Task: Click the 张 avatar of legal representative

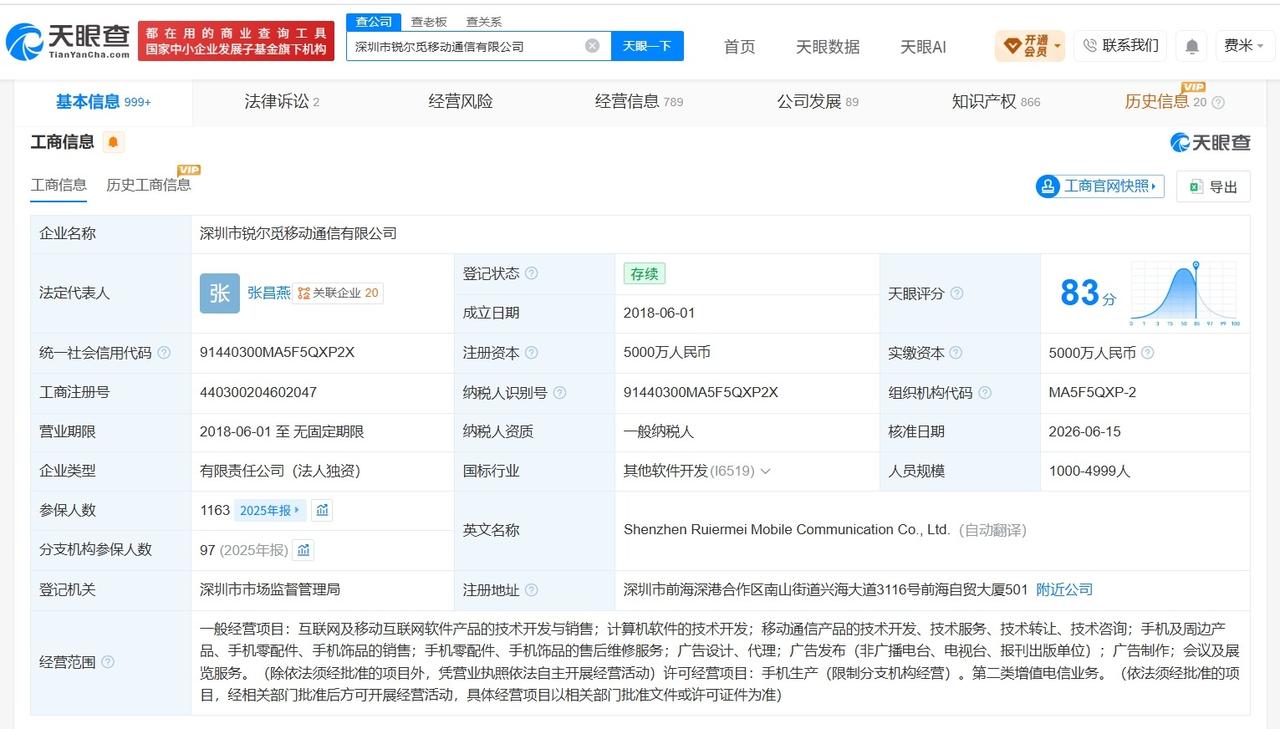Action: 220,293
